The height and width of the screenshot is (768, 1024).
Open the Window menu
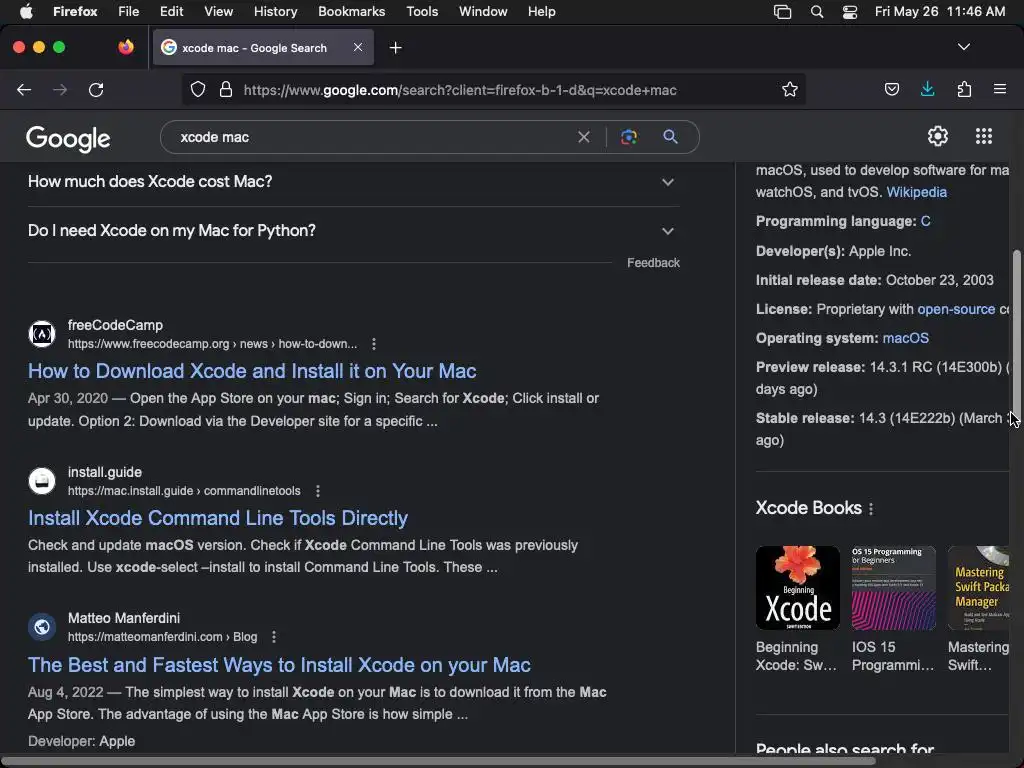(483, 11)
